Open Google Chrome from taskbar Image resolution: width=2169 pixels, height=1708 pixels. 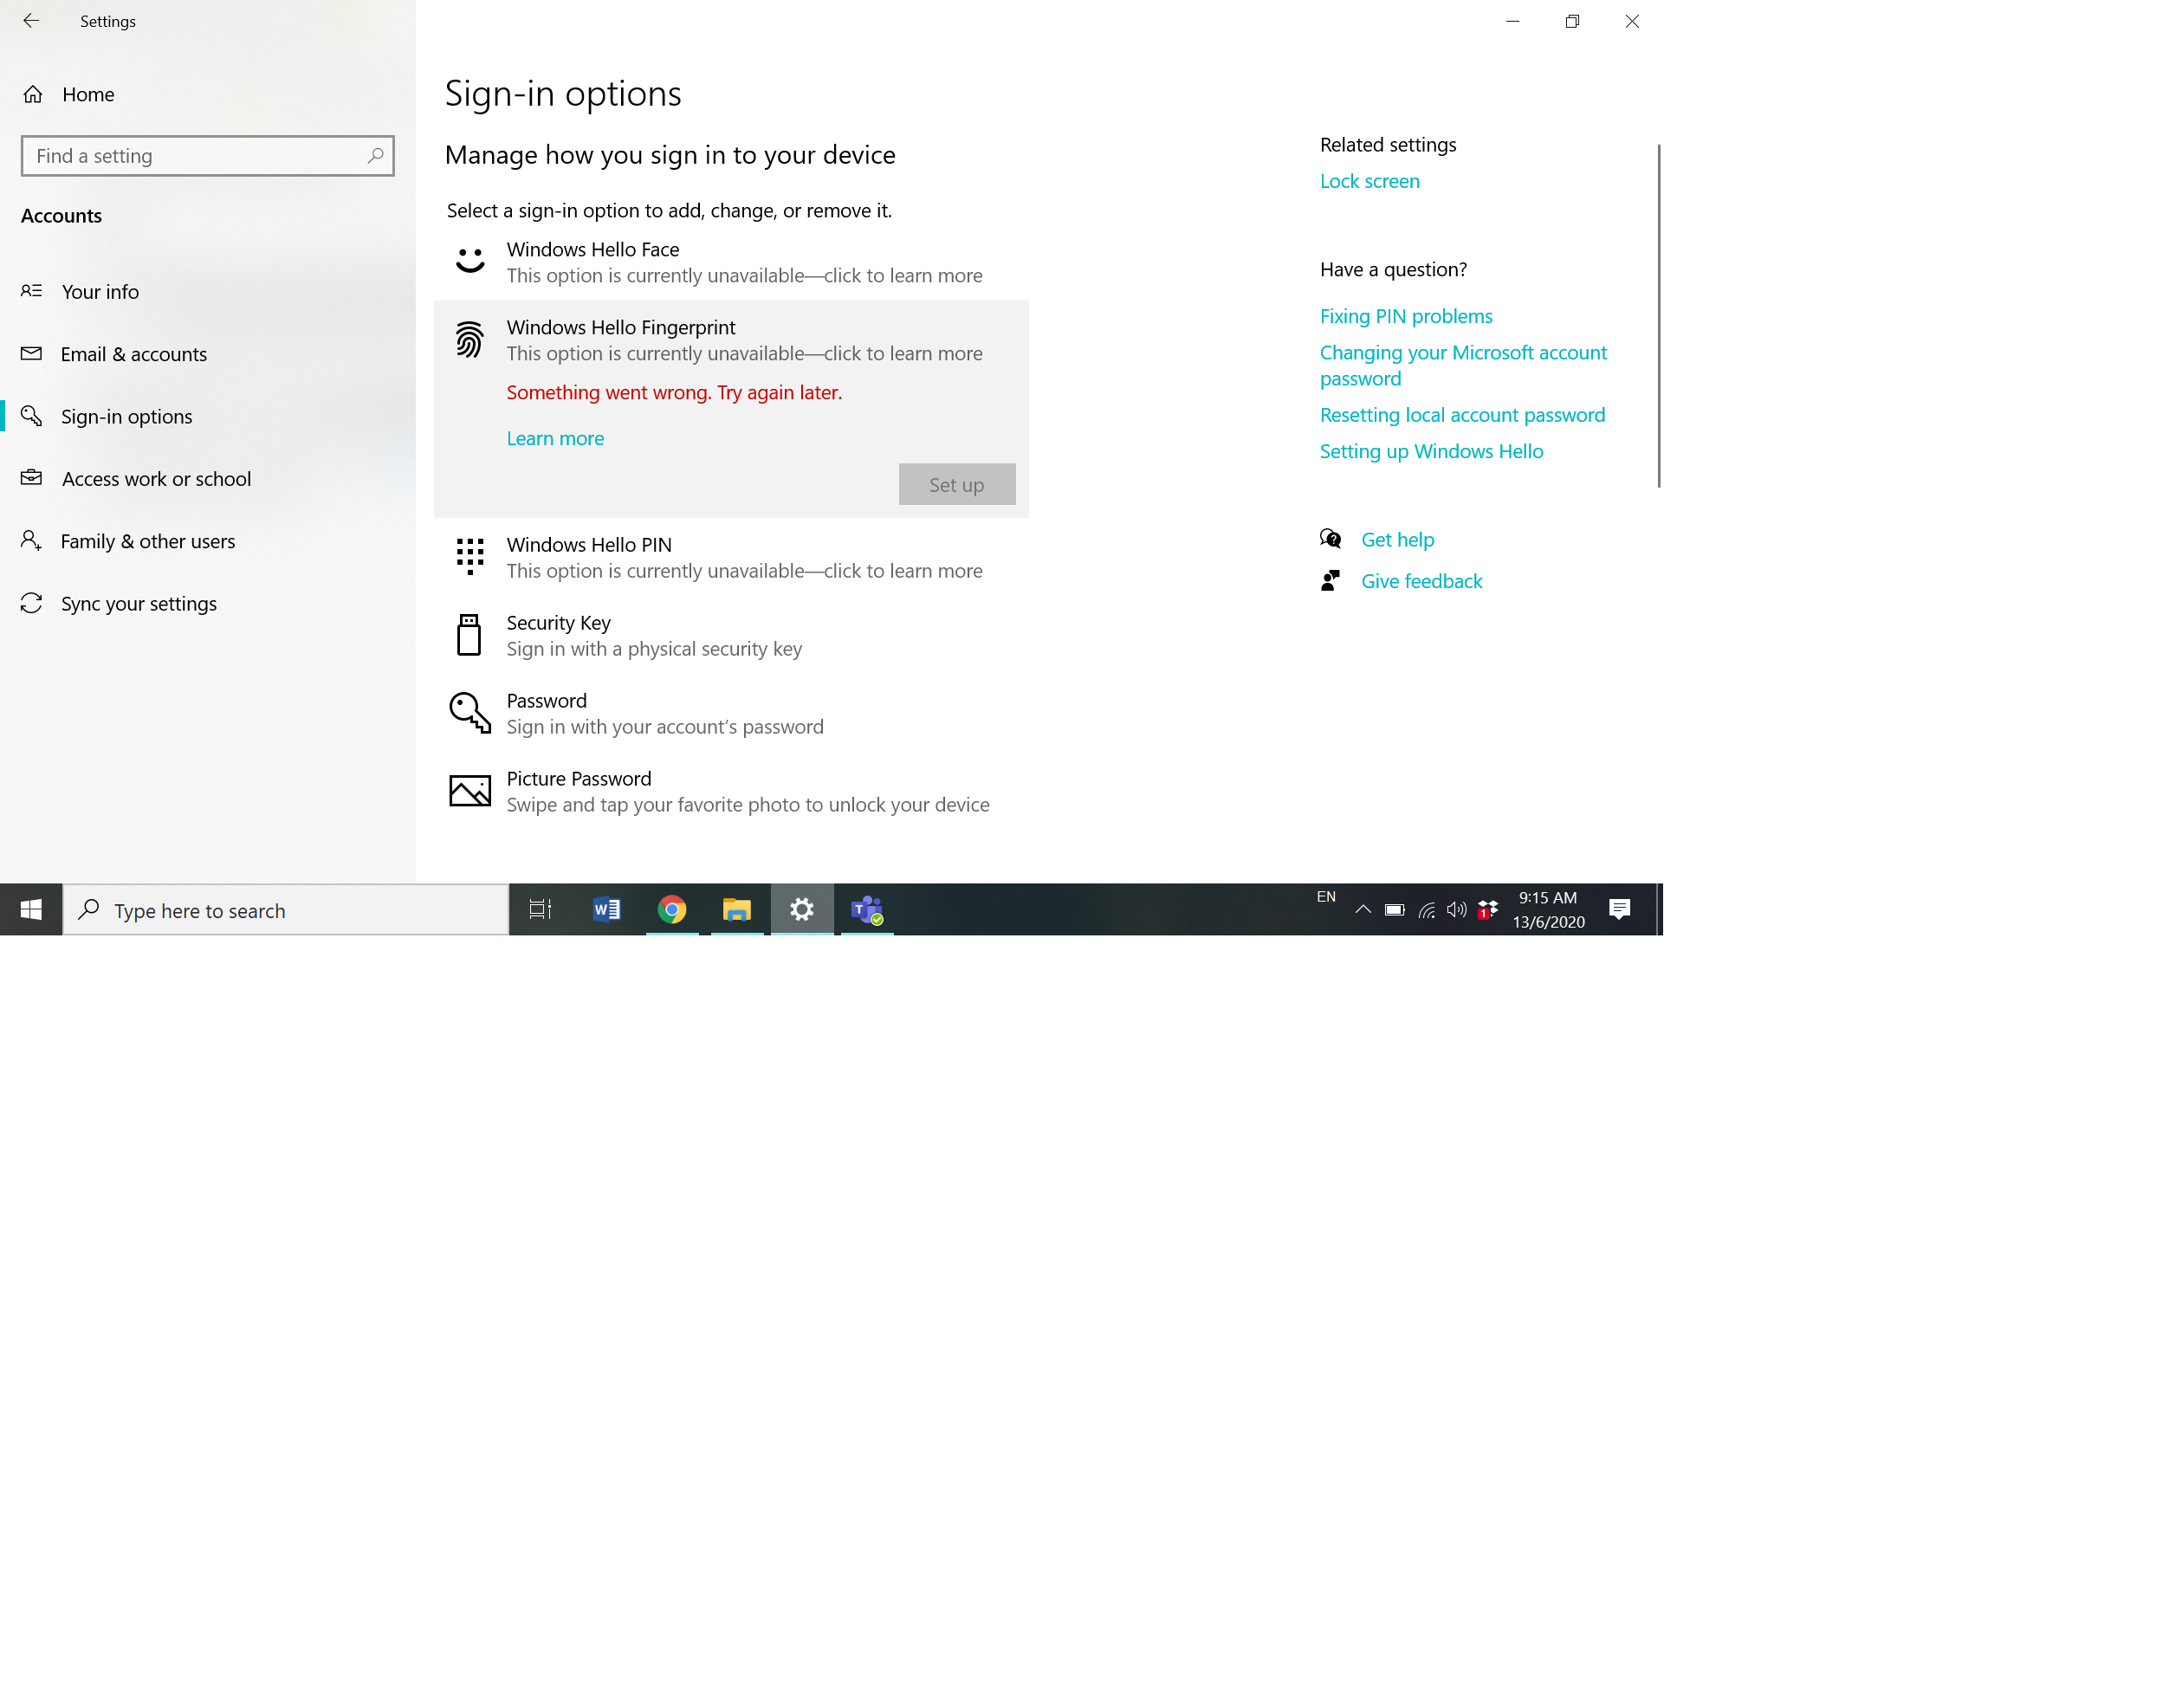[x=672, y=910]
